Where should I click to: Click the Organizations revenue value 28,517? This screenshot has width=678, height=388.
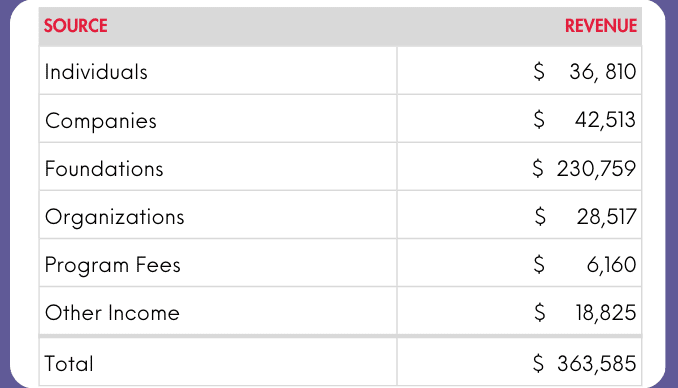[606, 216]
